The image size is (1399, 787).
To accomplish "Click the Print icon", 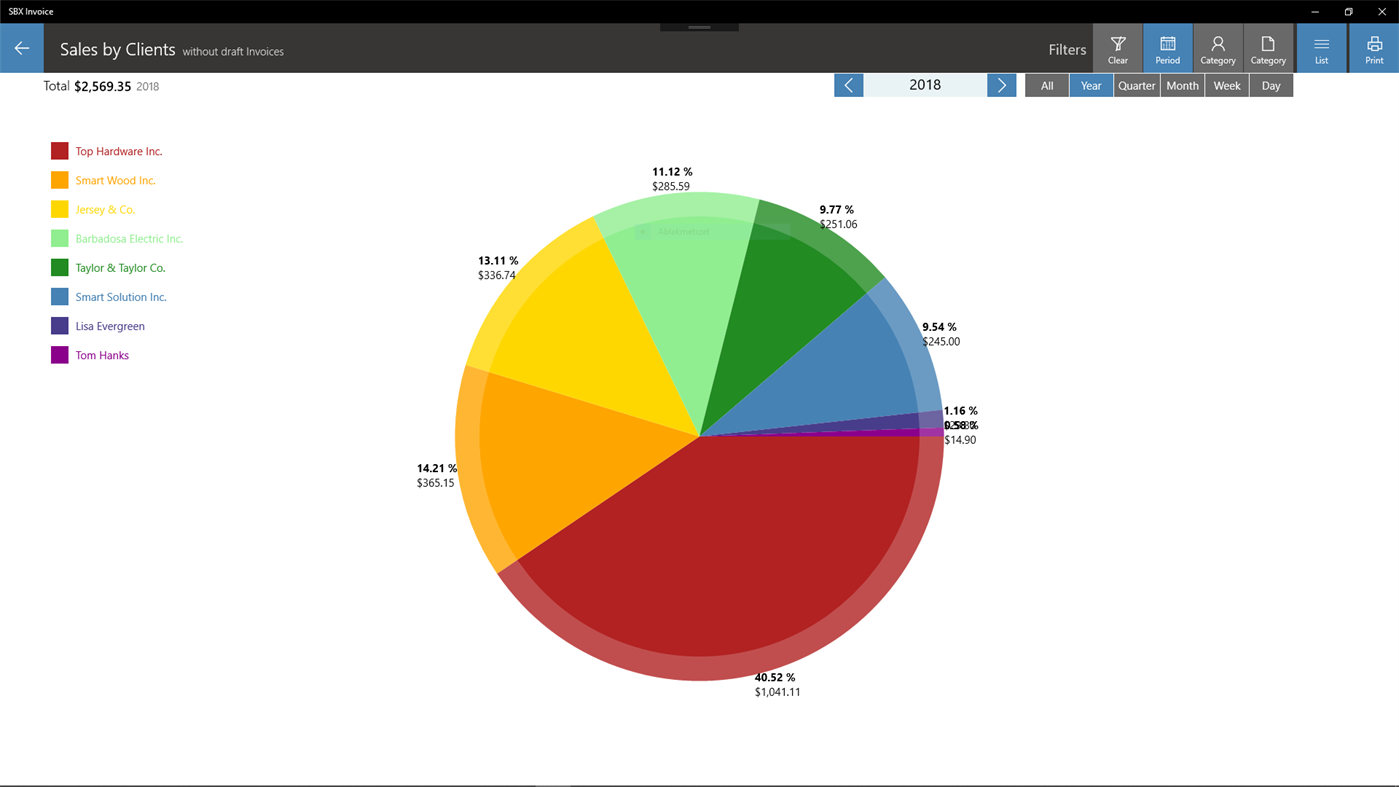I will click(1373, 45).
